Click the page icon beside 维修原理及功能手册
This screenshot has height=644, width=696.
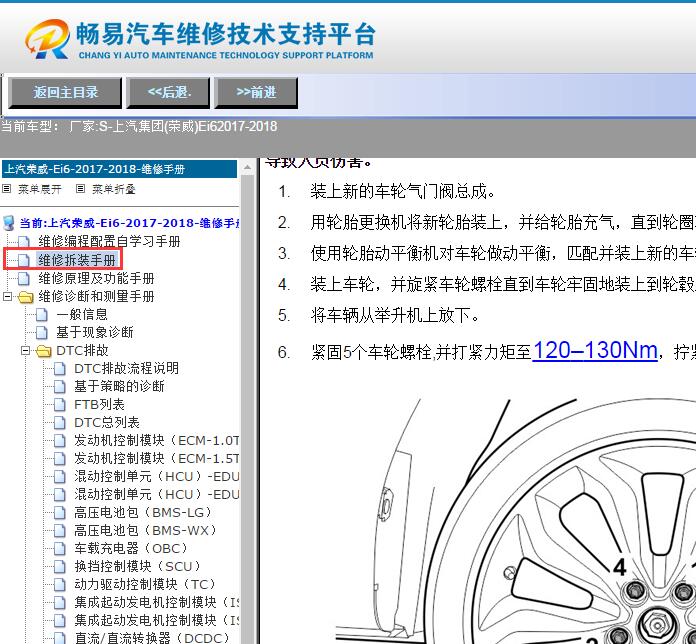tap(24, 279)
